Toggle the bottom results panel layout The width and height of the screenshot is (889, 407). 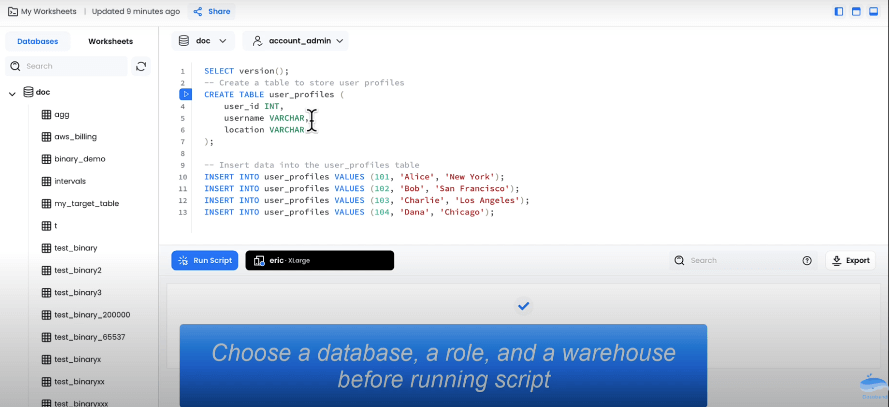tap(875, 11)
